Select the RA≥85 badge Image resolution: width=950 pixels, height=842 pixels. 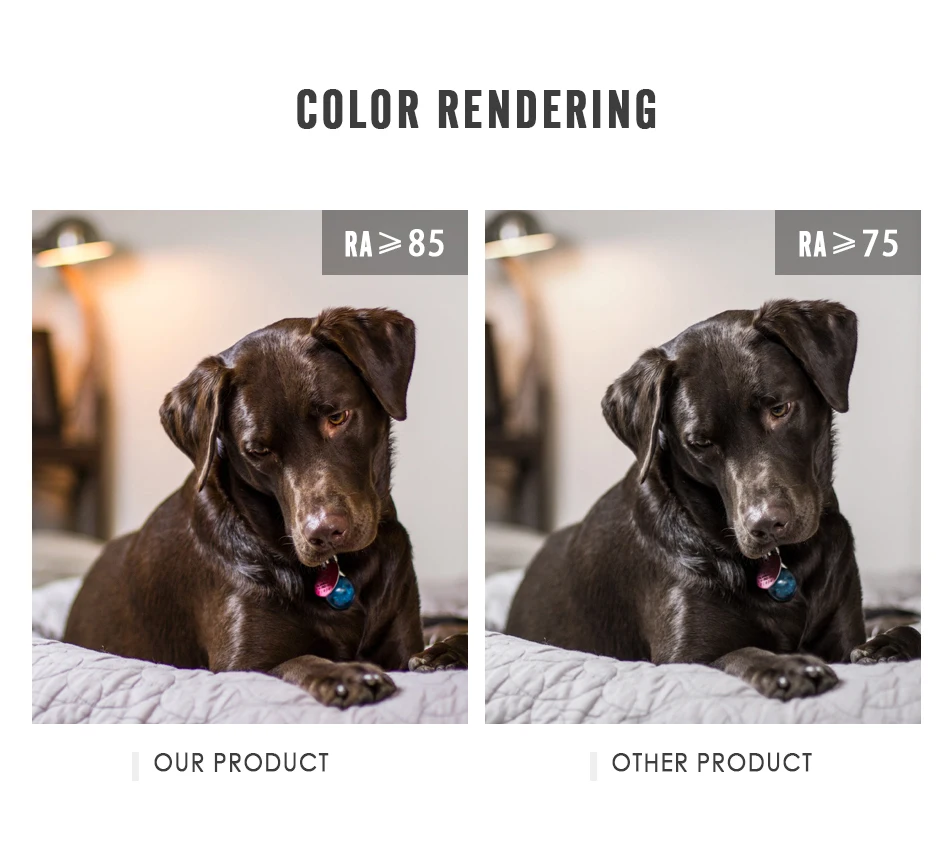[x=394, y=242]
